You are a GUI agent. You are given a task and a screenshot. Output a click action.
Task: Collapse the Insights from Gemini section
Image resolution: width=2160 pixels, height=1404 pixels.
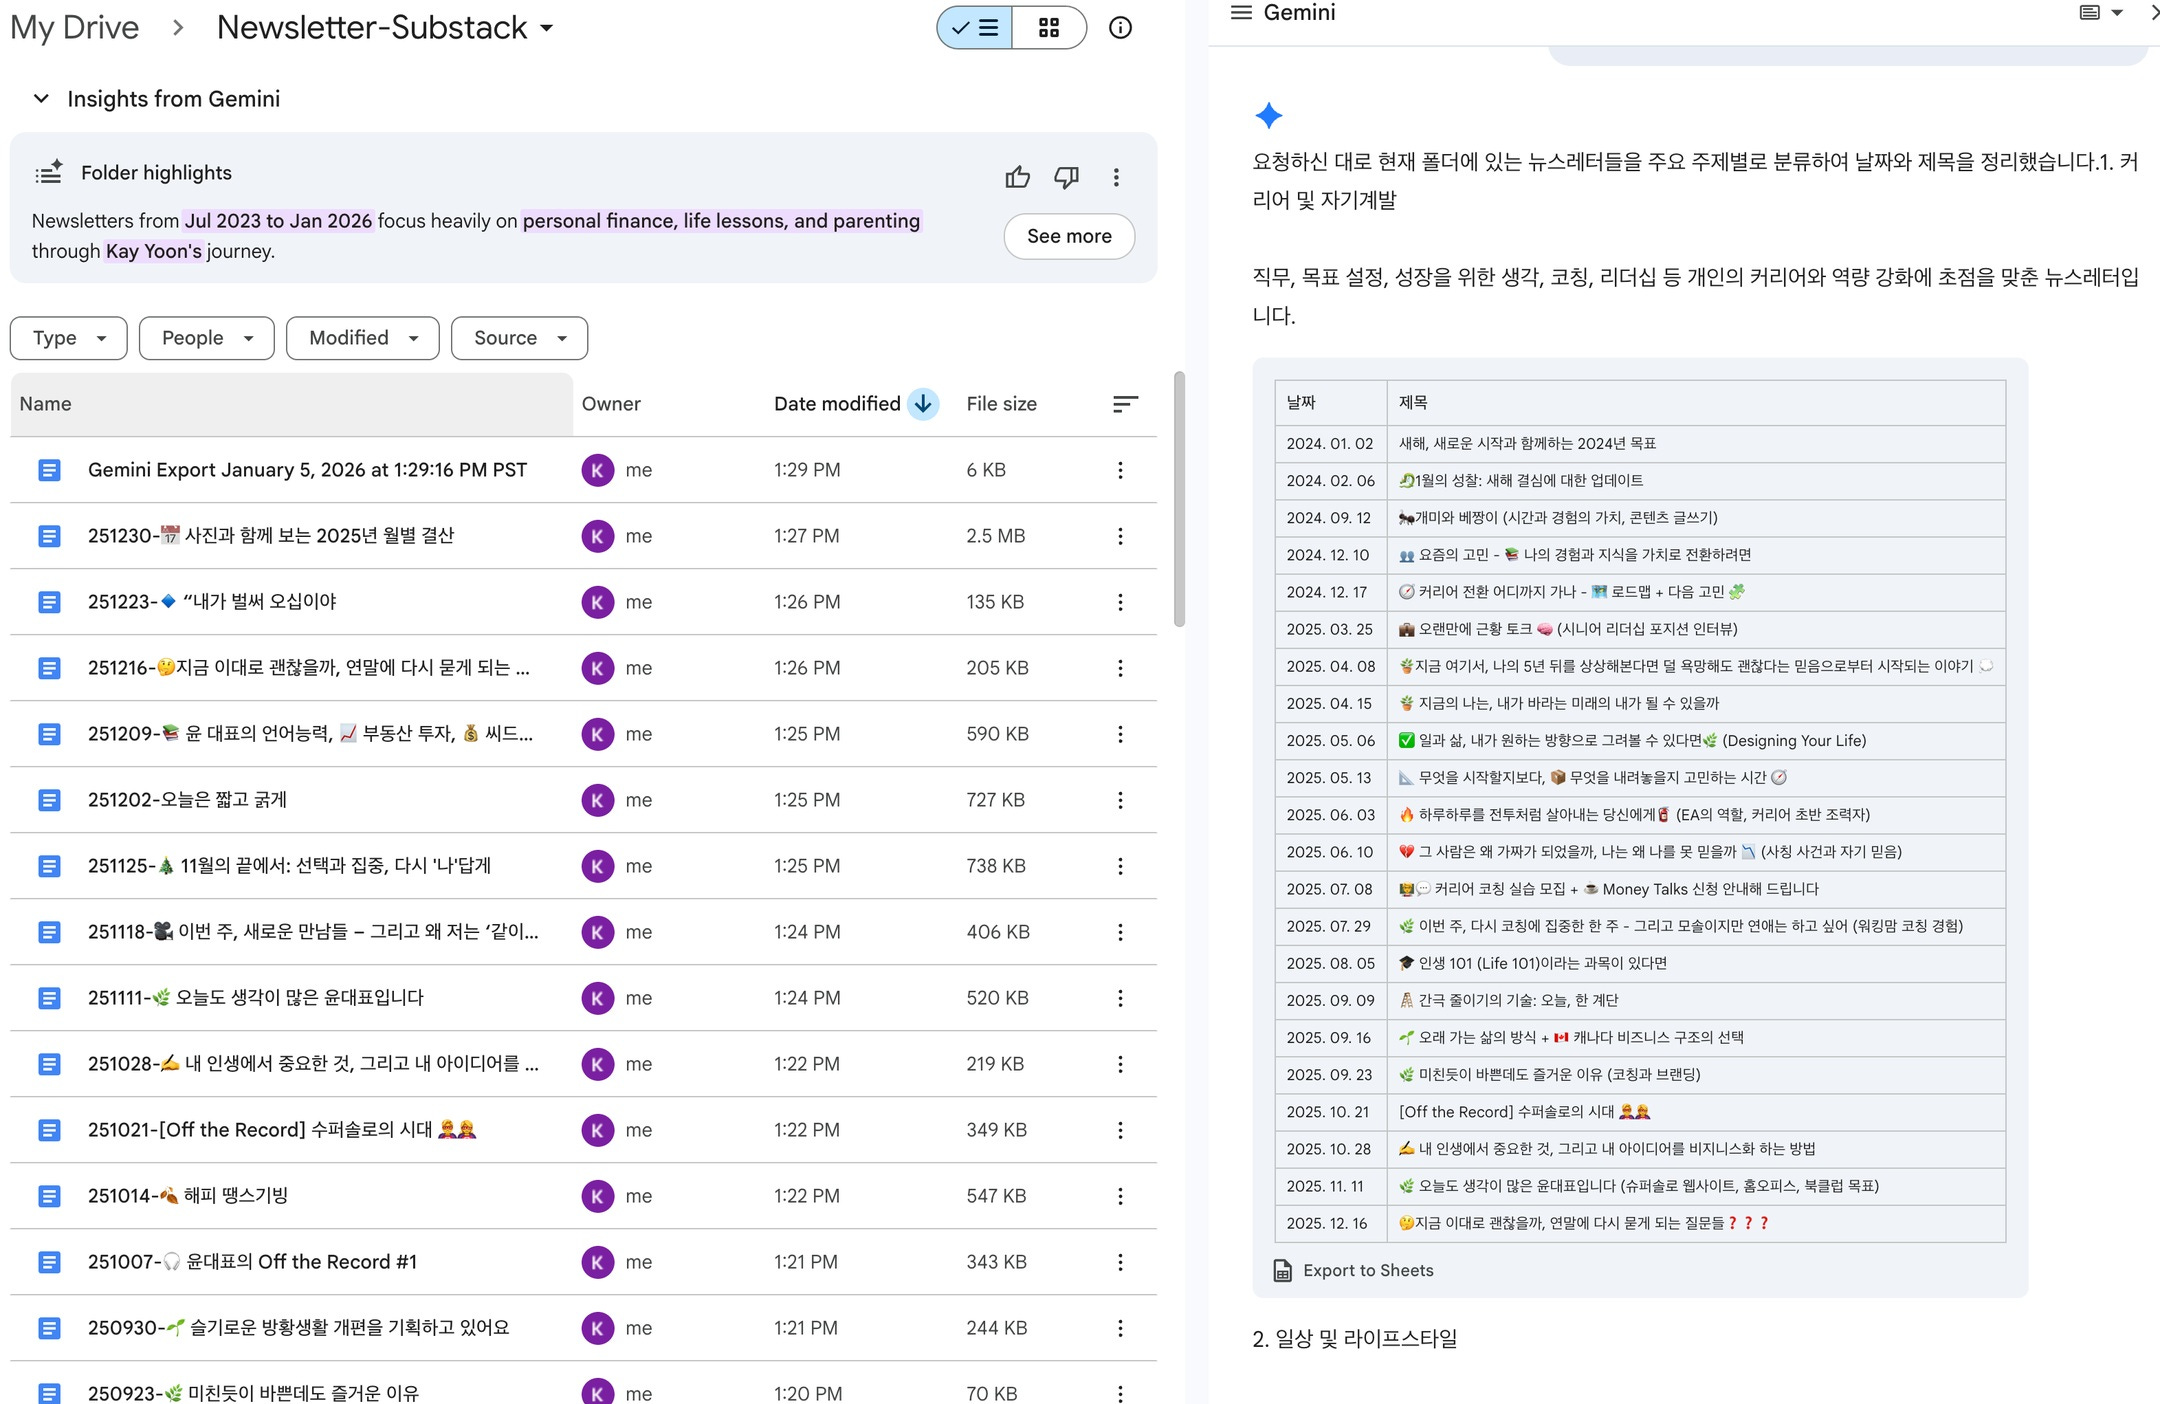click(41, 99)
